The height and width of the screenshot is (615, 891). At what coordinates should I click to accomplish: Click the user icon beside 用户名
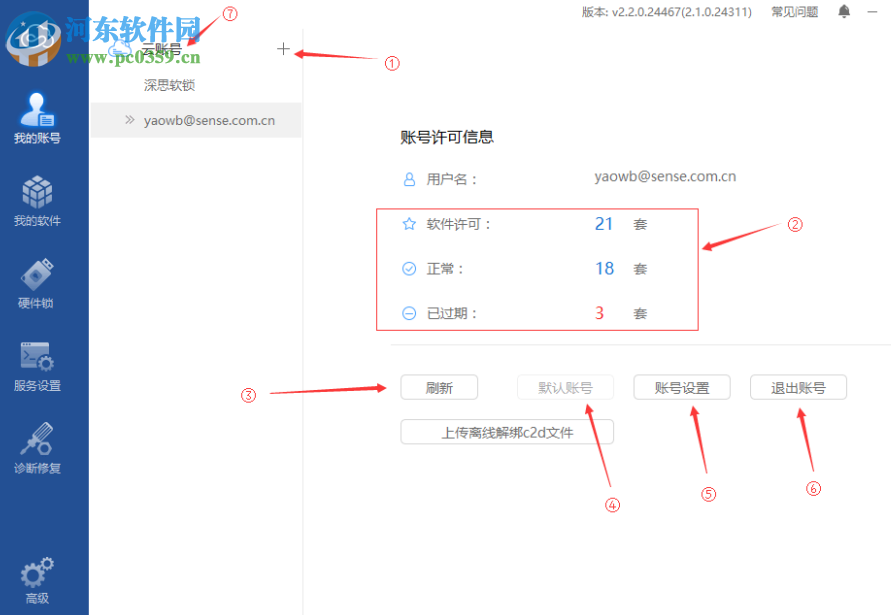coord(408,178)
